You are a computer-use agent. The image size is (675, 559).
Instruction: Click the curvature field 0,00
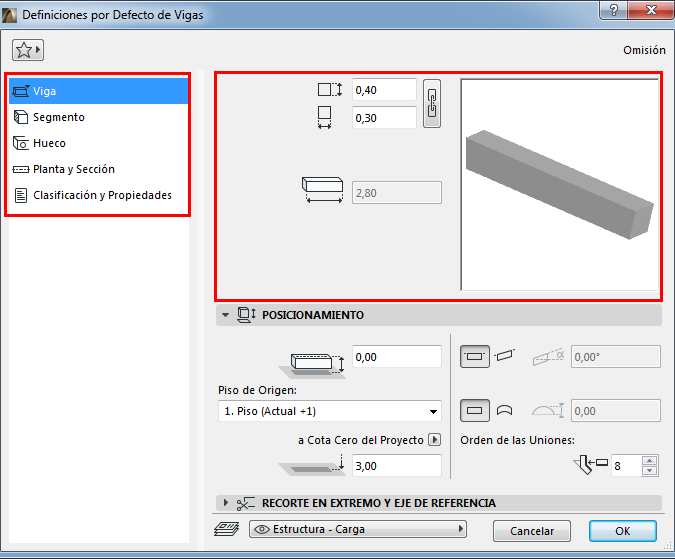[x=616, y=411]
